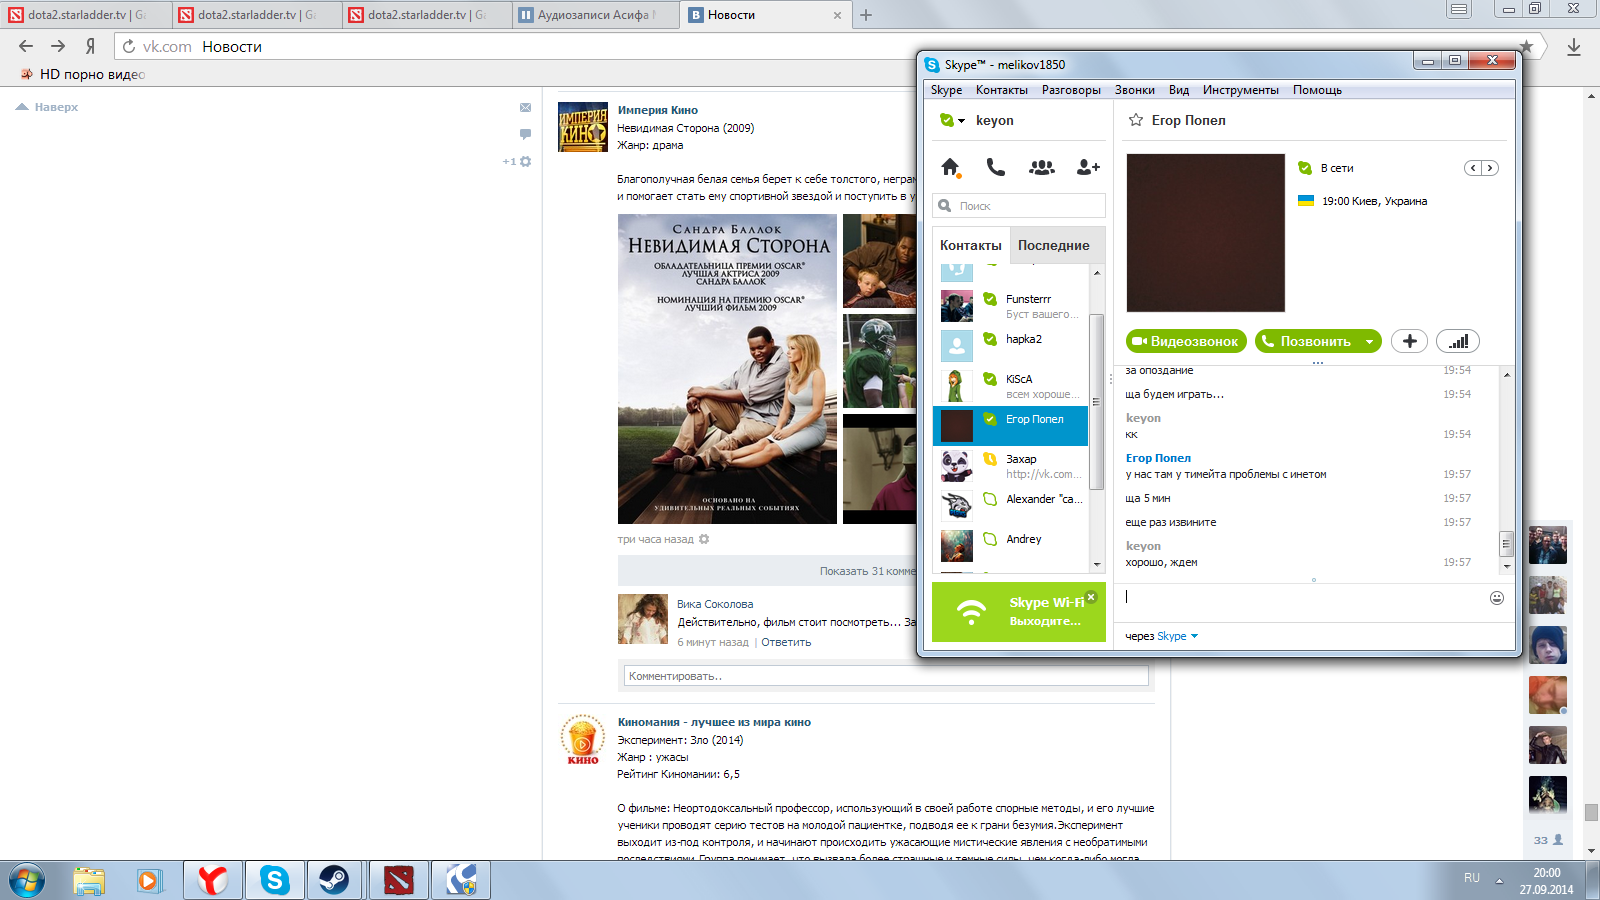Screen dimensions: 1600x900
Task: Switch to the first dota2.starladder.tv tab
Action: [x=85, y=15]
